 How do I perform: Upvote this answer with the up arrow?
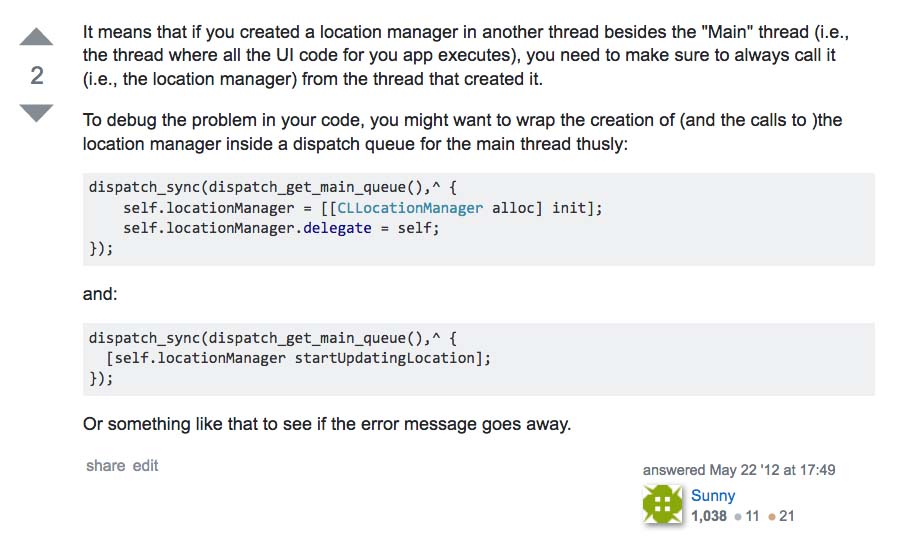36,39
